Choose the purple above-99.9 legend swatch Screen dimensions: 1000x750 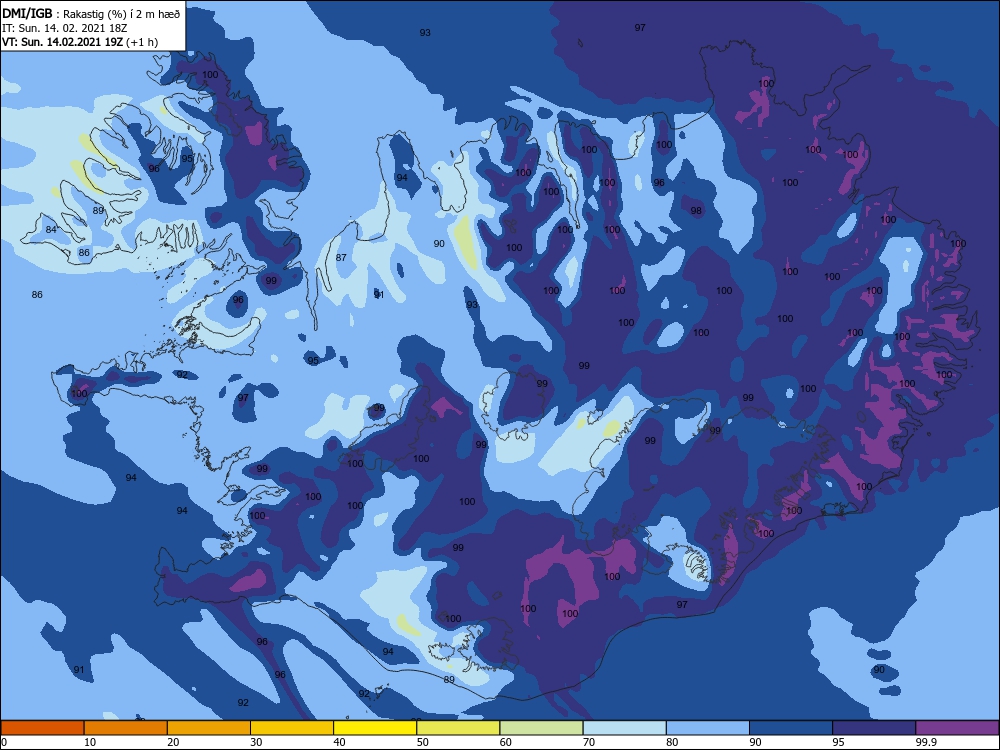pos(957,728)
